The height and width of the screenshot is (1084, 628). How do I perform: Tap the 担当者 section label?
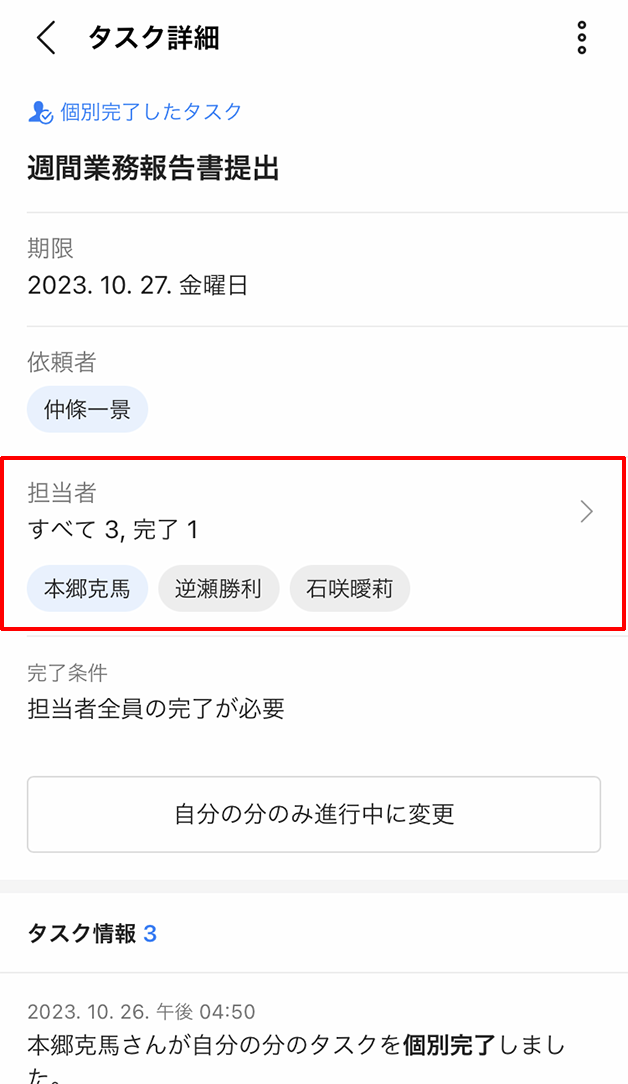pyautogui.click(x=62, y=492)
